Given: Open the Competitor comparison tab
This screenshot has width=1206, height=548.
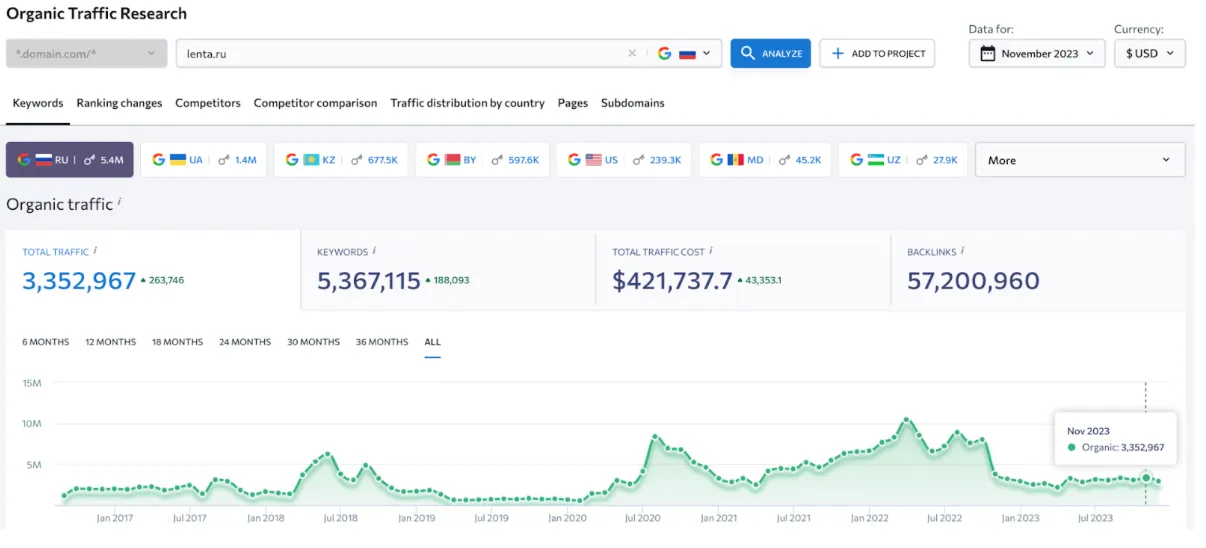Looking at the screenshot, I should point(315,103).
